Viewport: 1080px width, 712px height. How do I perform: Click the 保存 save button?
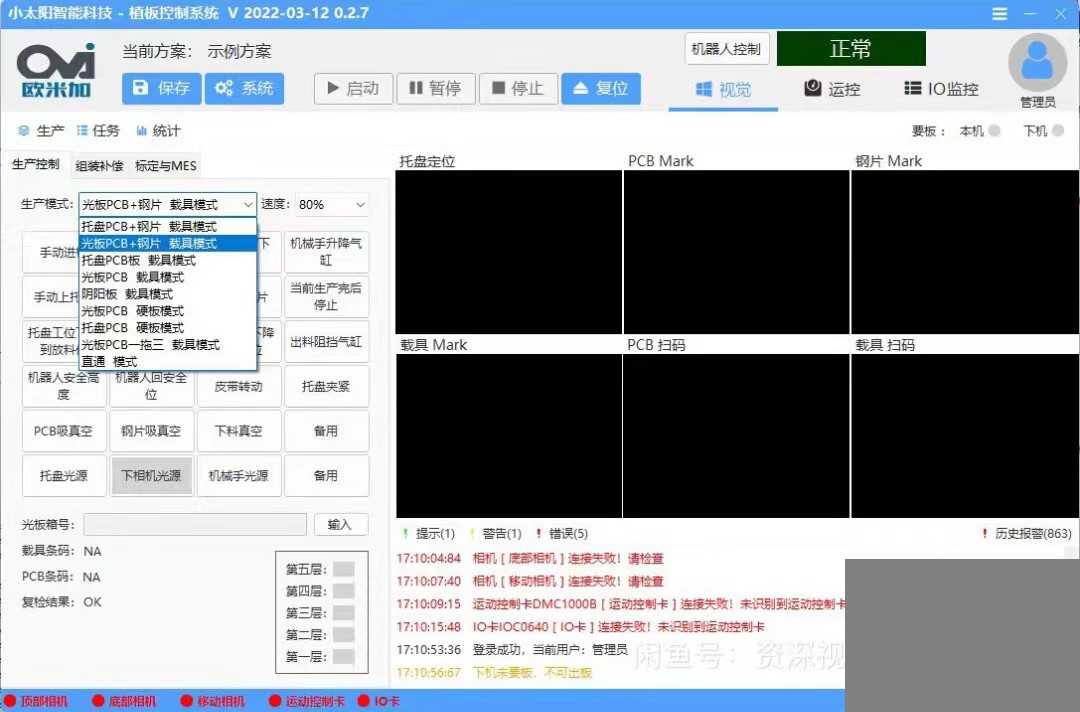click(x=162, y=89)
